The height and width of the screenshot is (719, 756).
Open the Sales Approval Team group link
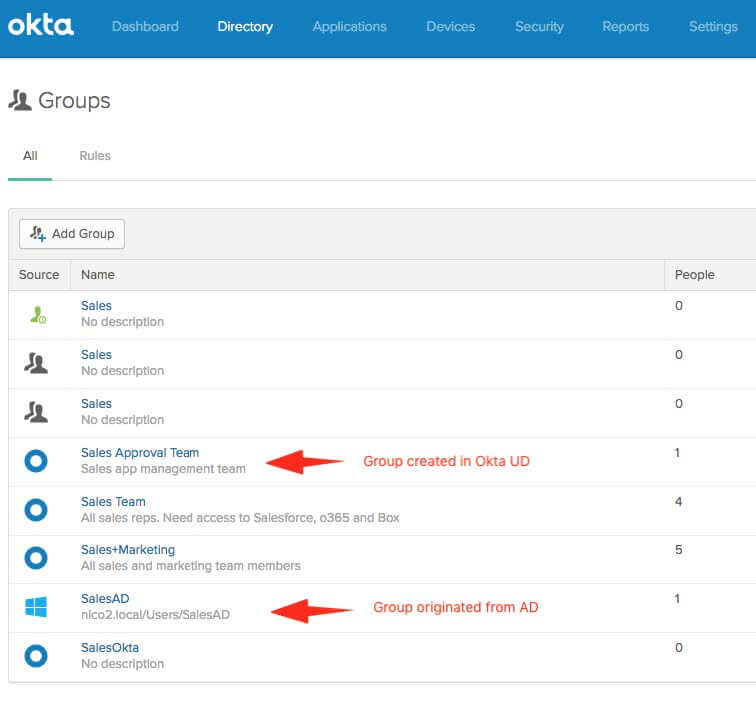140,453
